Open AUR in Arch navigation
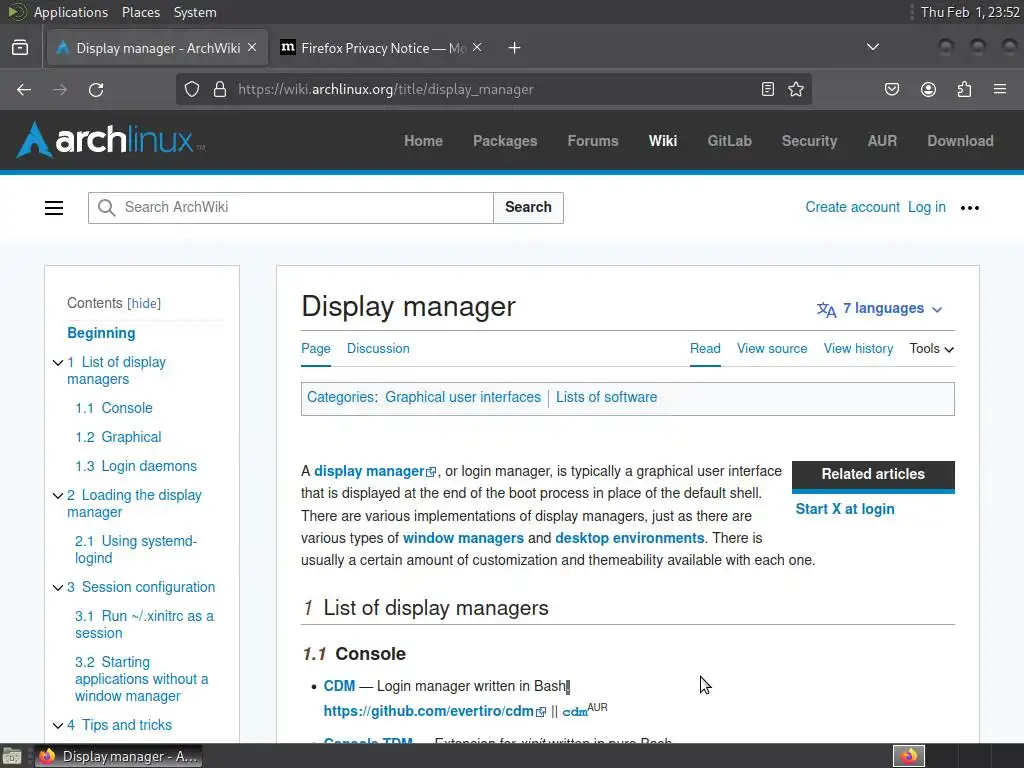 [x=882, y=141]
